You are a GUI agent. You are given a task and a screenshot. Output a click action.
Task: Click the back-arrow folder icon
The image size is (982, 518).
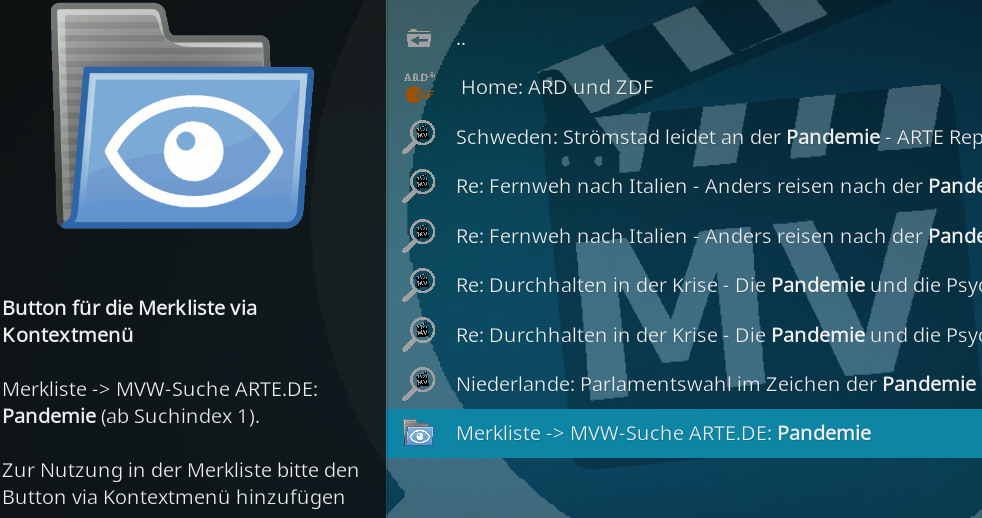tap(419, 39)
